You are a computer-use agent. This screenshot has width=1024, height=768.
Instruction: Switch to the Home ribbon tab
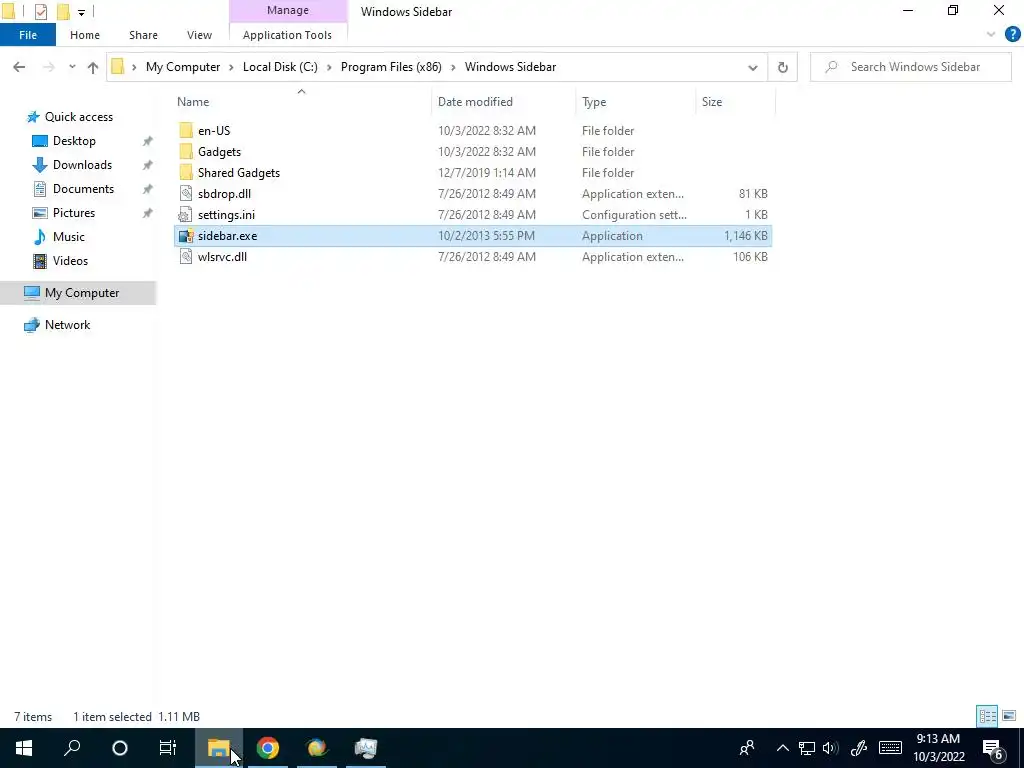click(85, 35)
